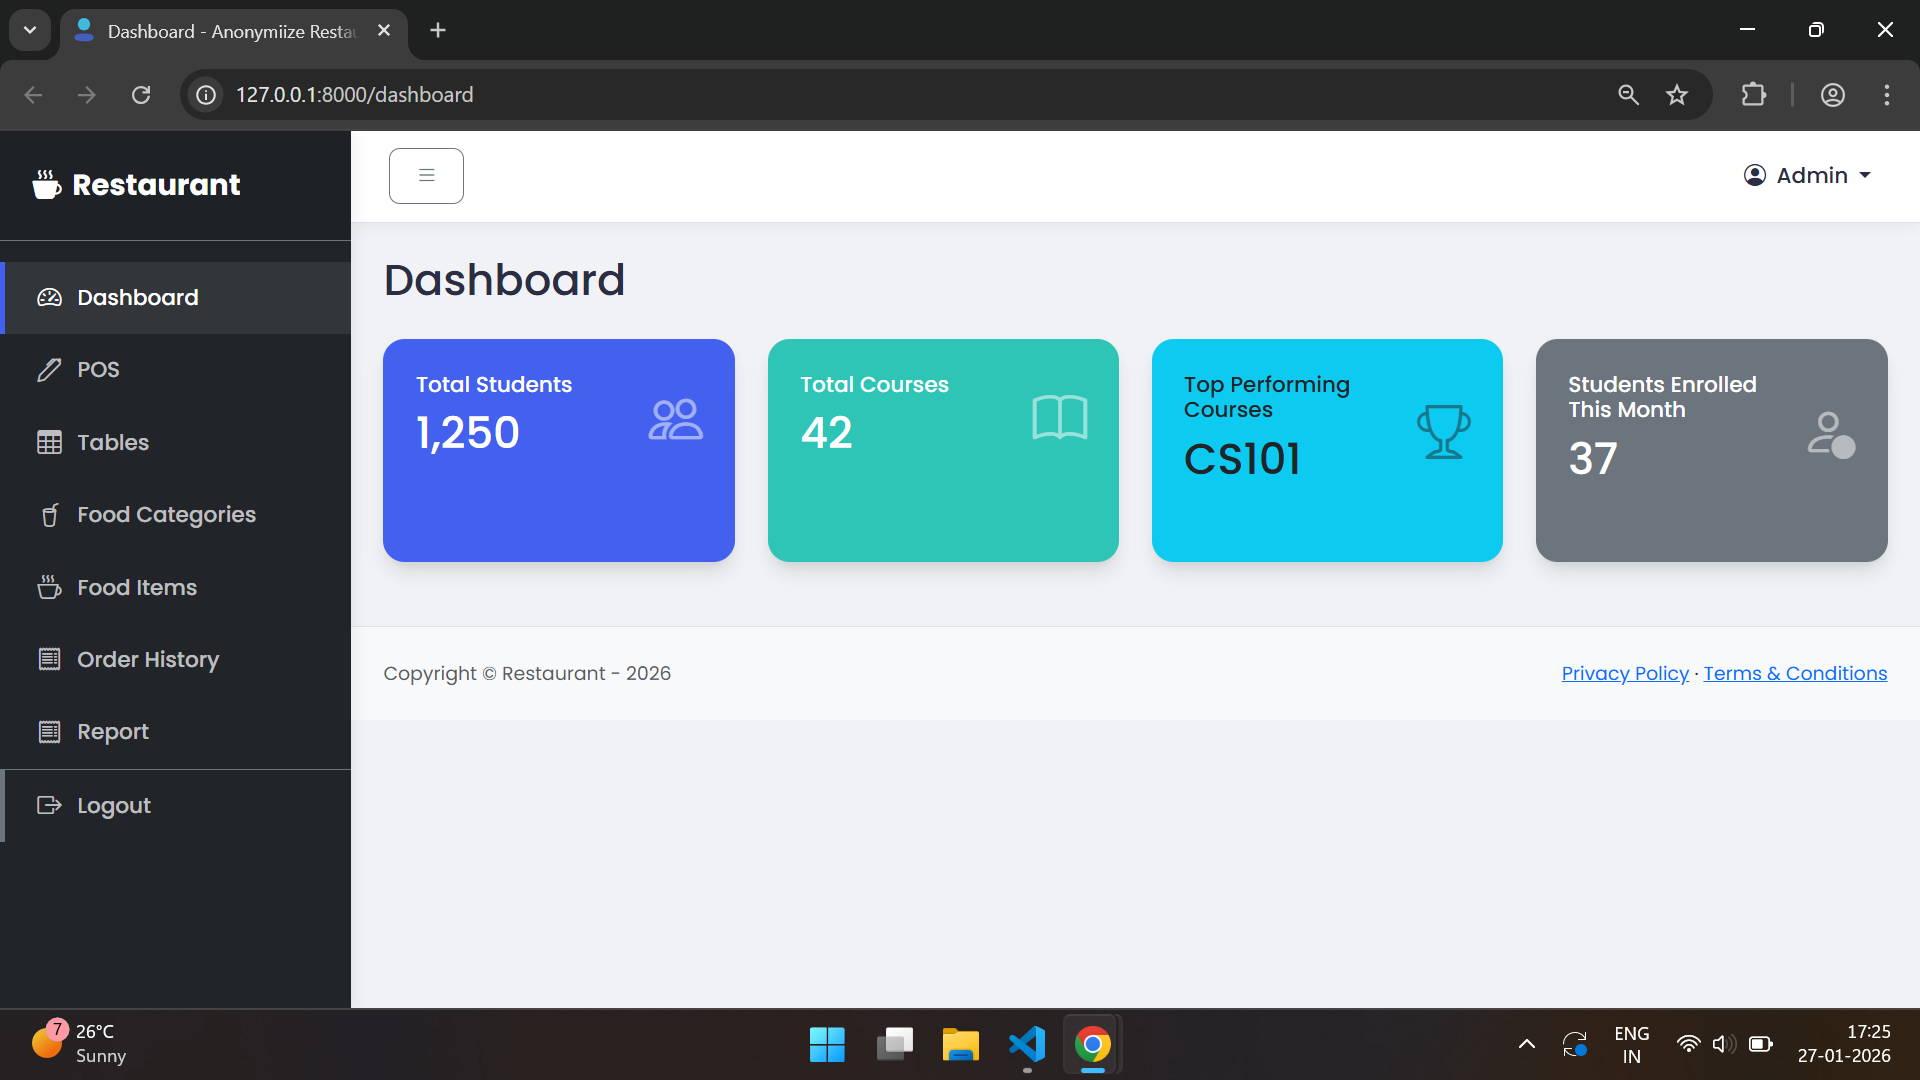Click the user icon on Students Enrolled card

[x=1831, y=435]
